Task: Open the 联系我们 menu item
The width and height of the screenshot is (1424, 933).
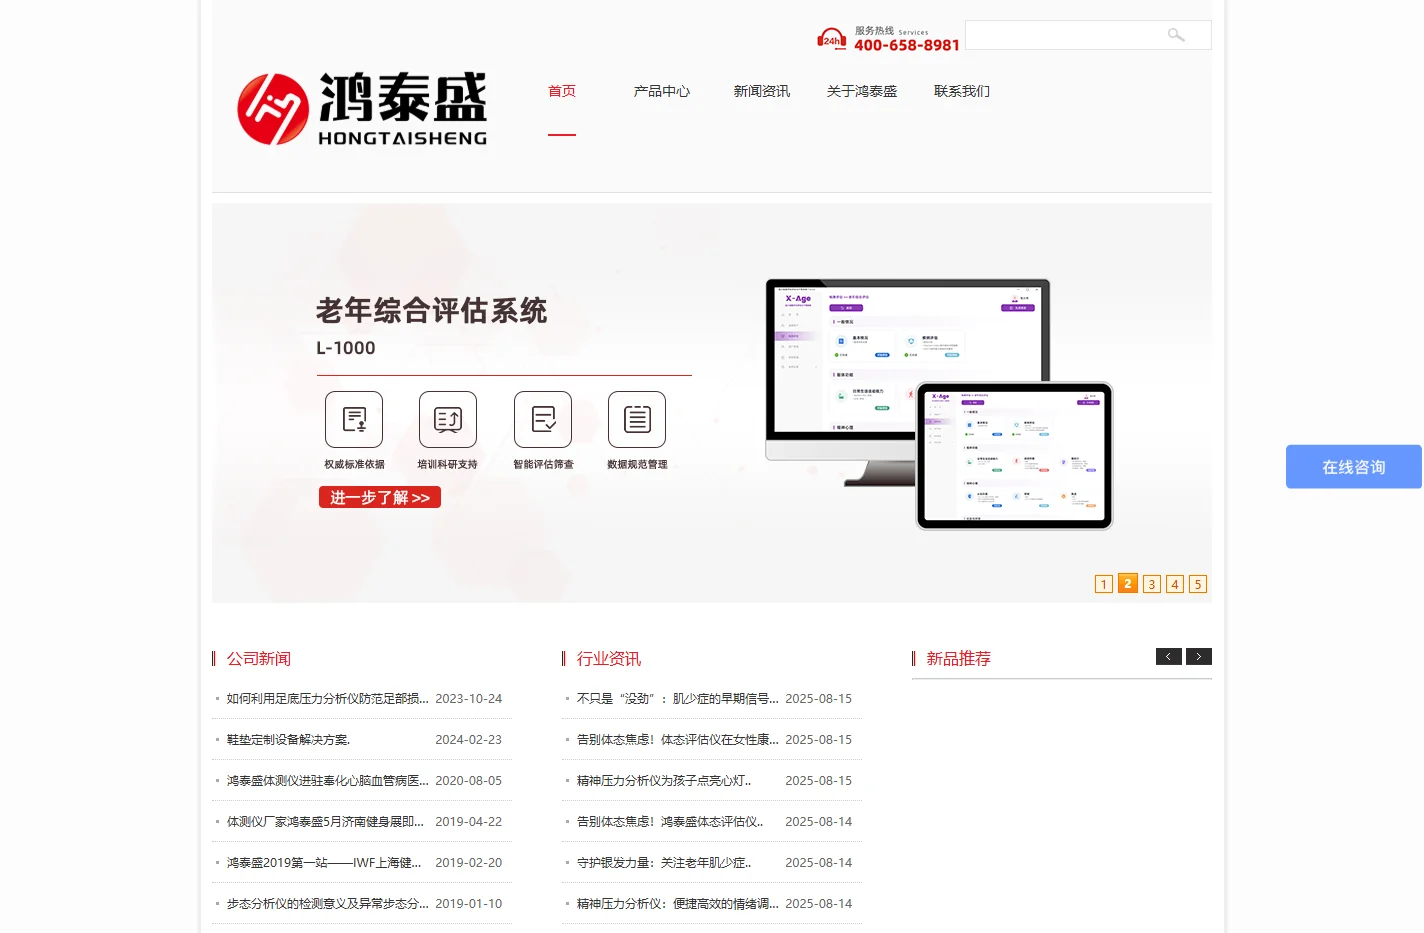Action: 962,91
